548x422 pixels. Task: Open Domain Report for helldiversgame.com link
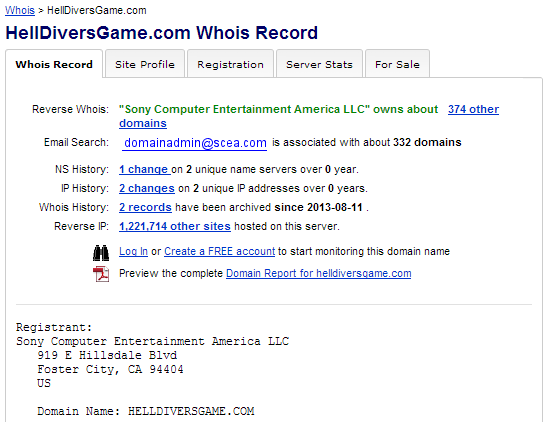(319, 273)
